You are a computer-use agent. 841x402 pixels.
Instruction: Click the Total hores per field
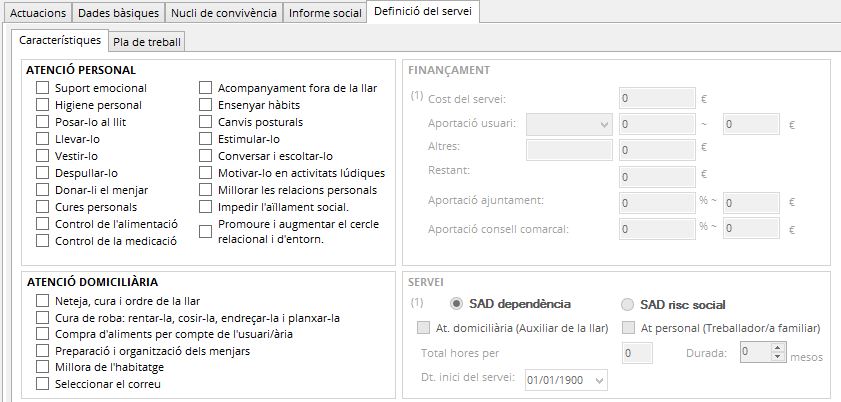pyautogui.click(x=636, y=353)
